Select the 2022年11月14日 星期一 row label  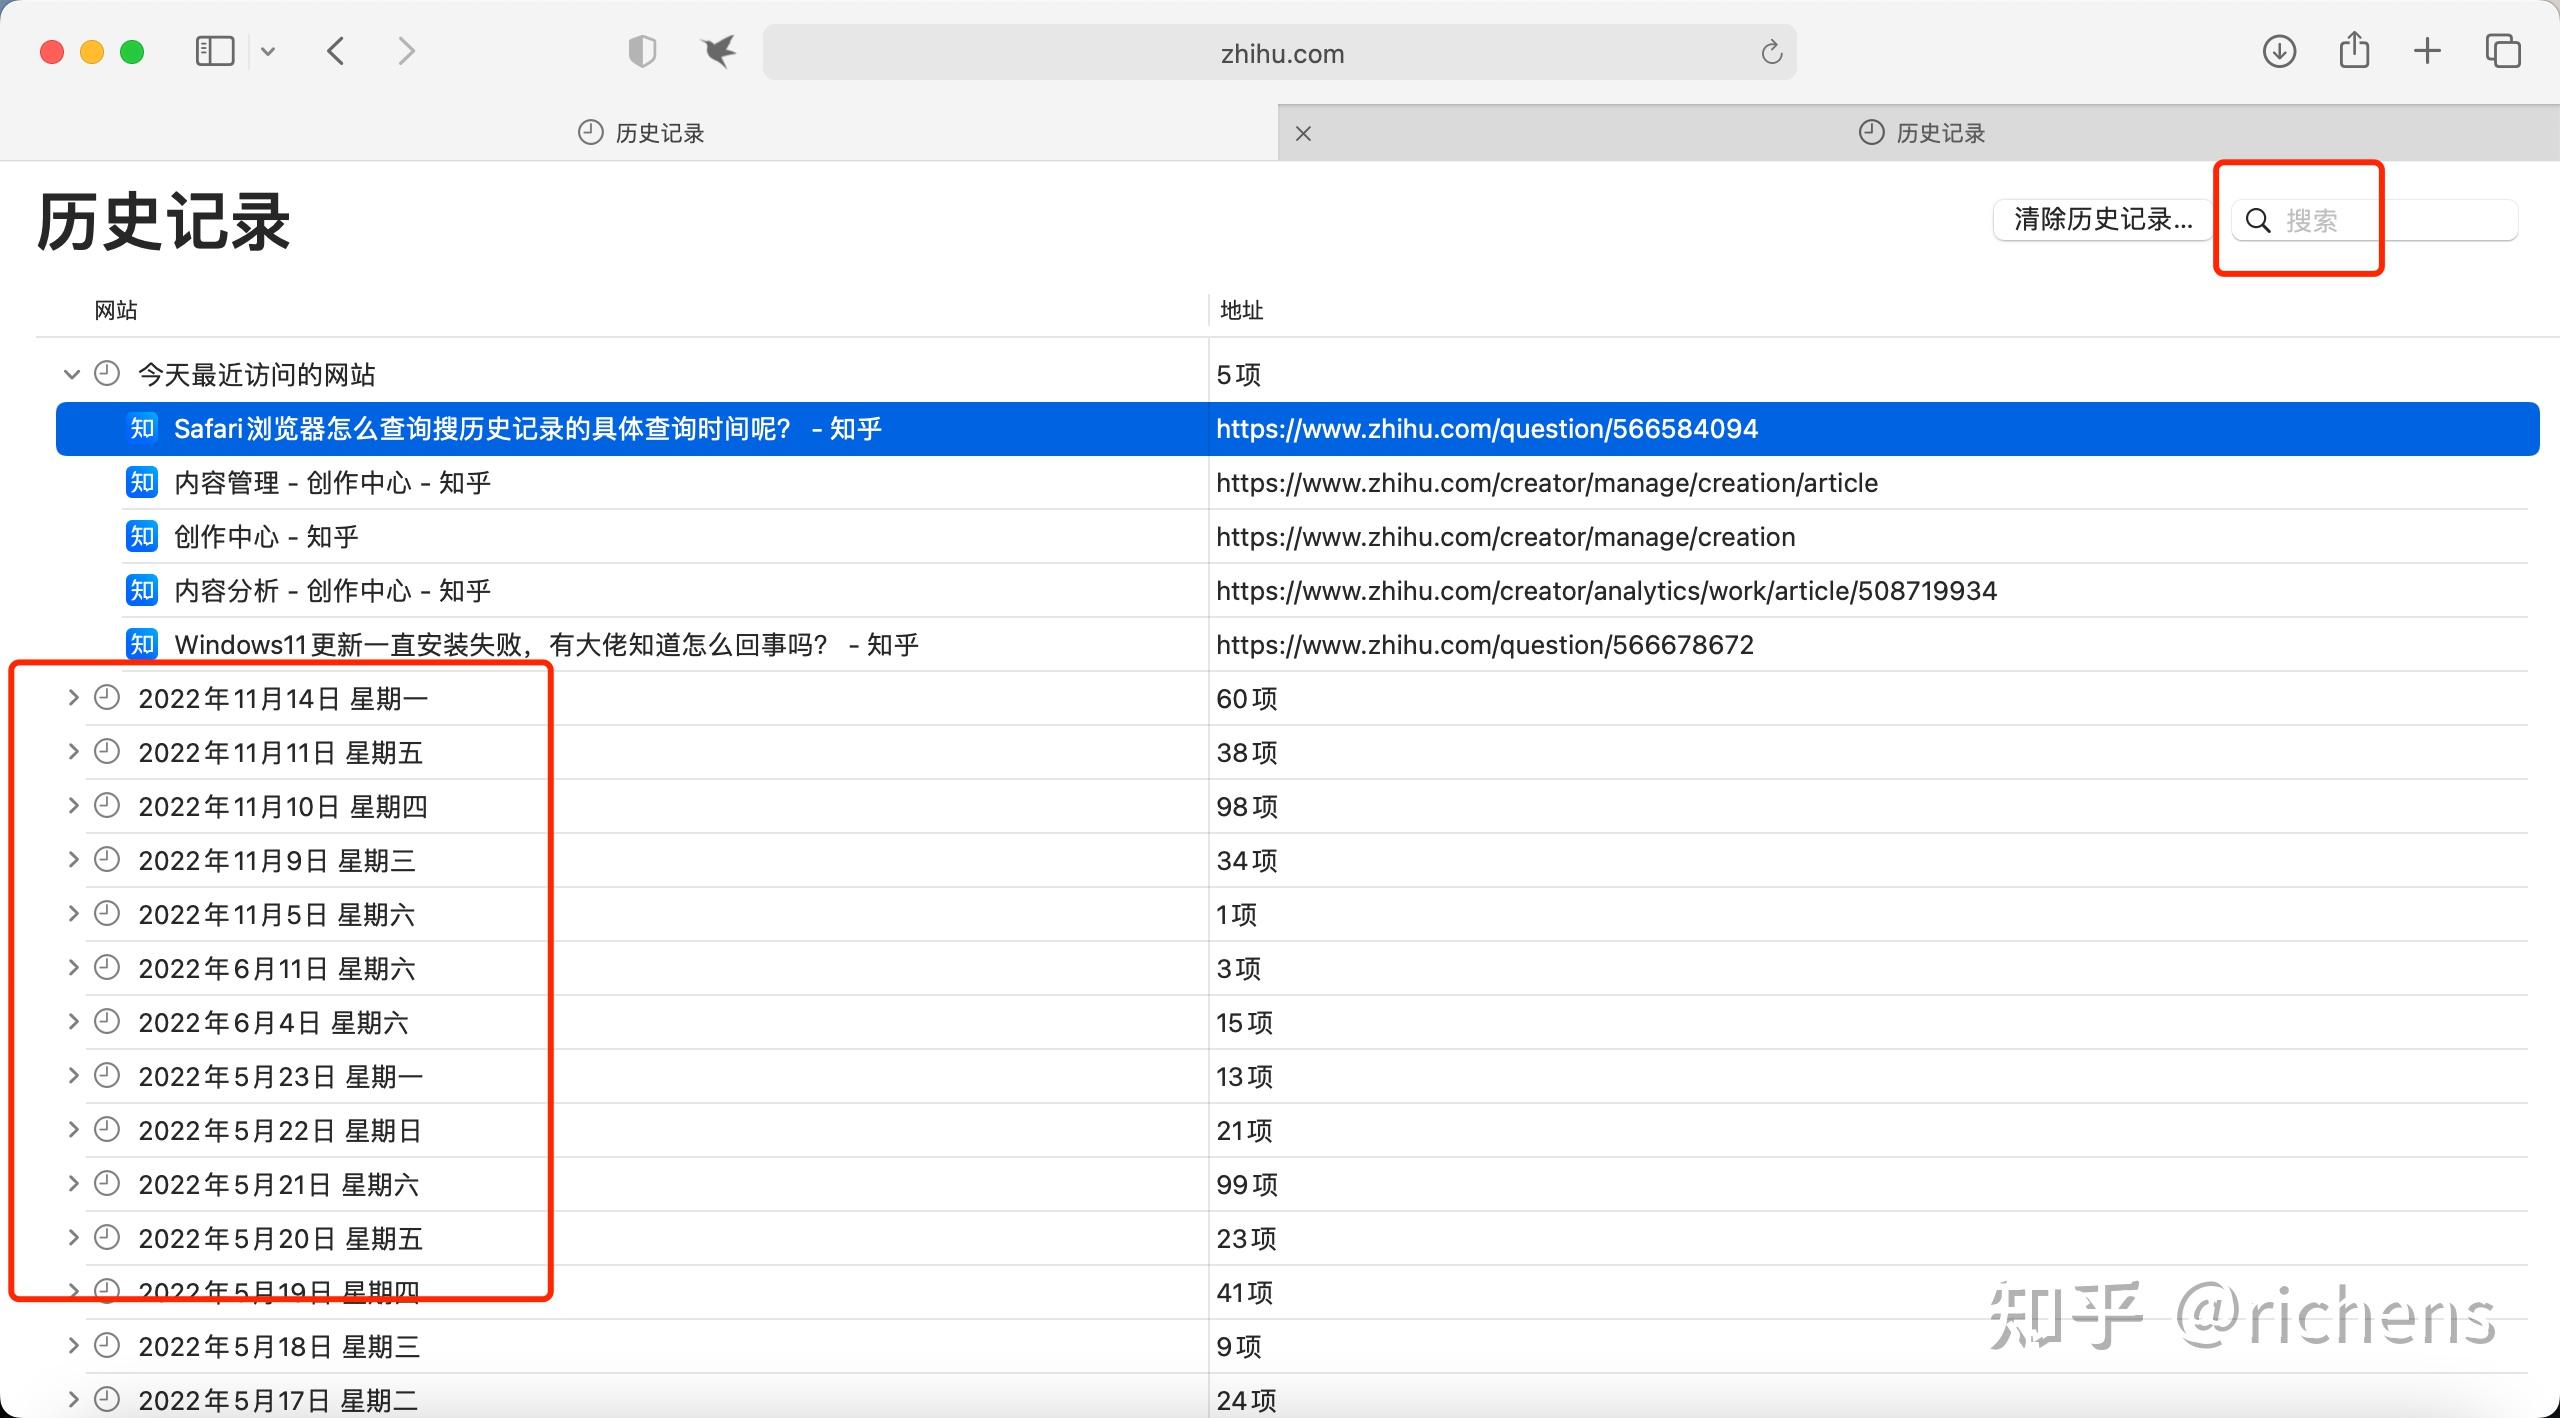pyautogui.click(x=283, y=699)
